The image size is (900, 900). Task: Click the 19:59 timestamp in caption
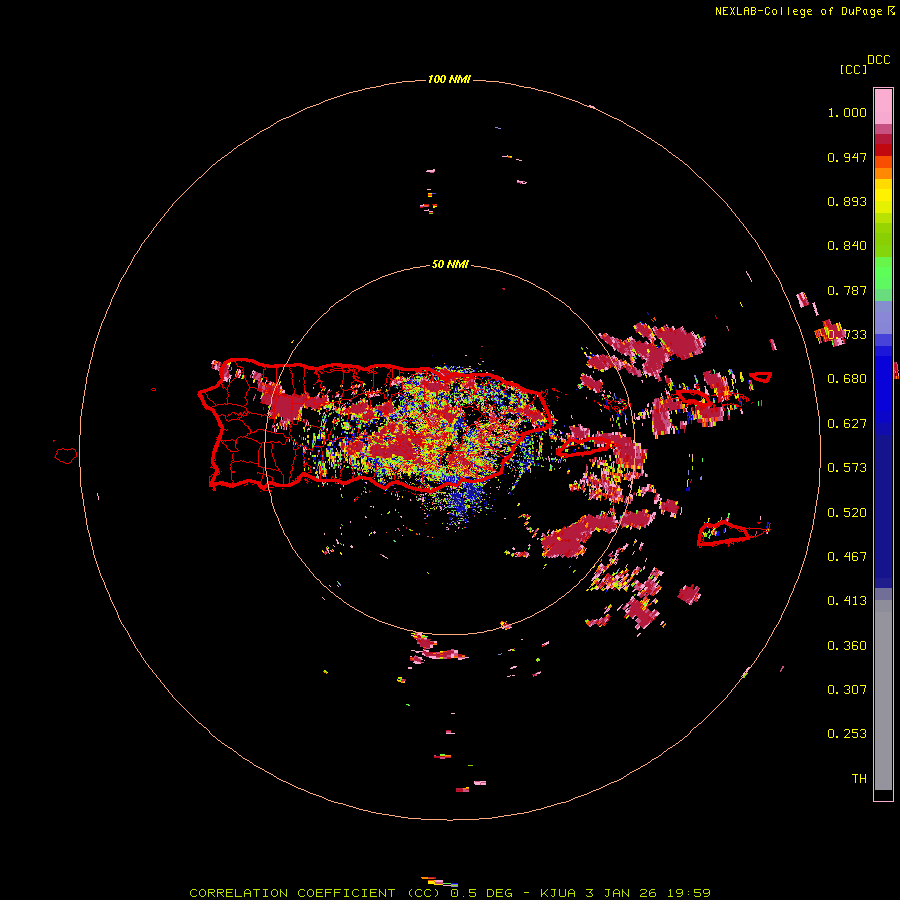(689, 893)
